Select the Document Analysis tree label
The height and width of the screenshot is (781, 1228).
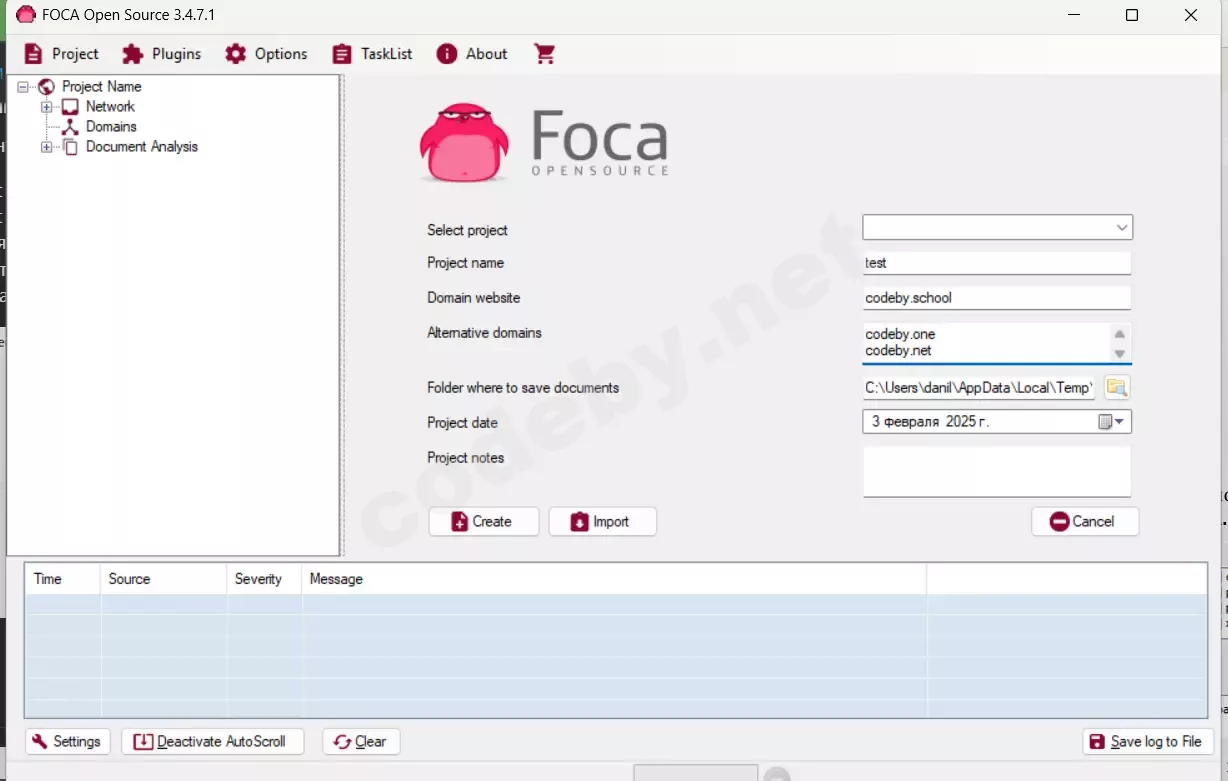pos(142,147)
